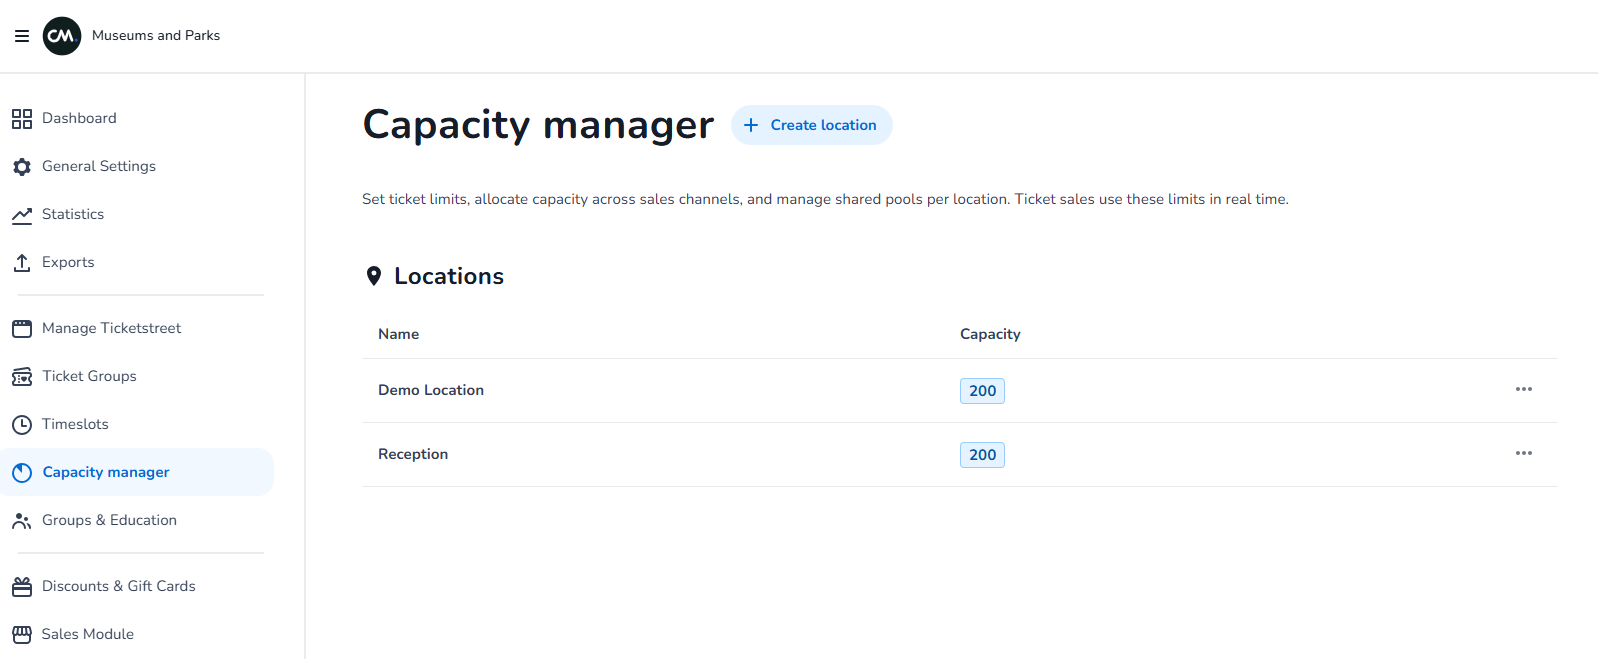Click the 200 capacity badge for Reception
Screen dimensions: 1598x659
982,455
